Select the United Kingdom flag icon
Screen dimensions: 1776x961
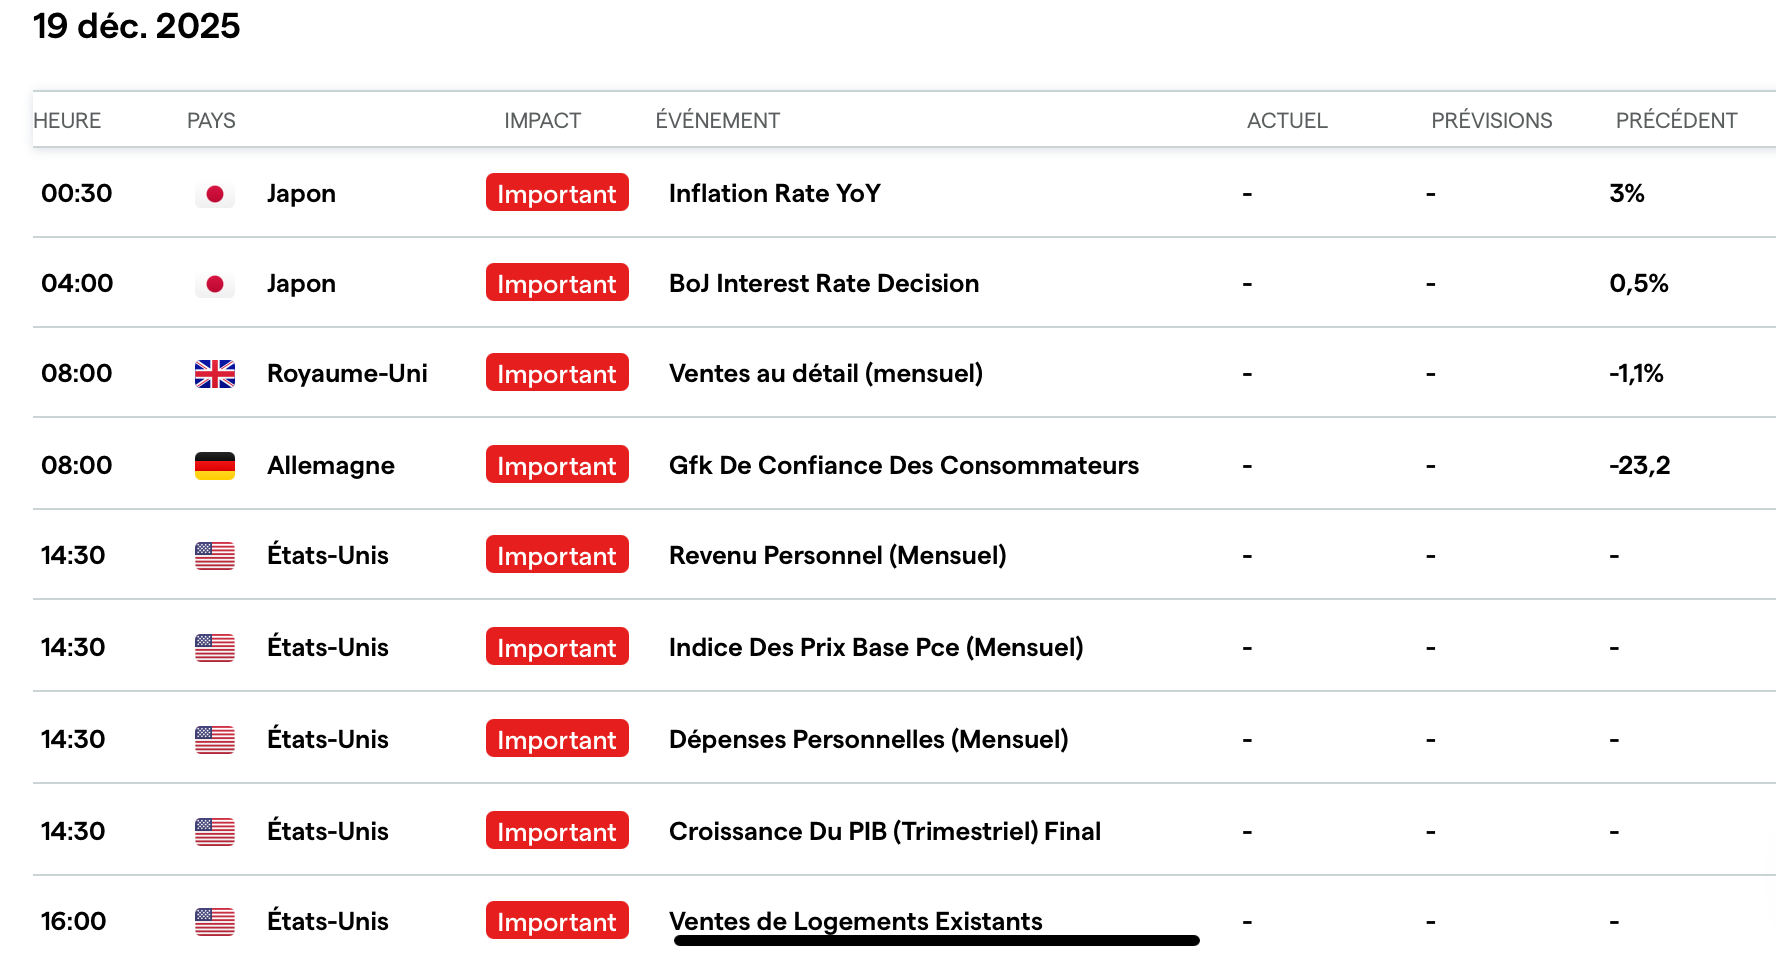point(215,374)
